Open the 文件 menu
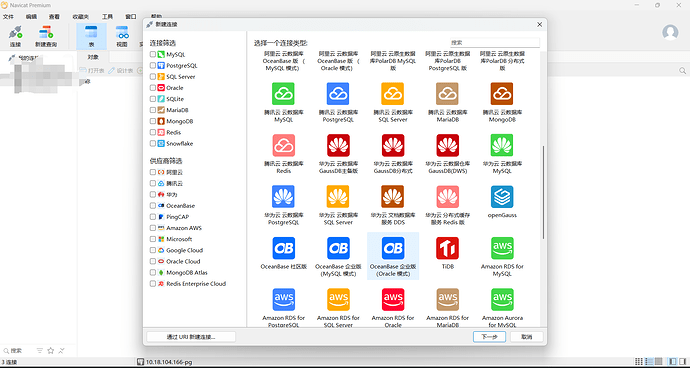This screenshot has width=690, height=368. 8,17
